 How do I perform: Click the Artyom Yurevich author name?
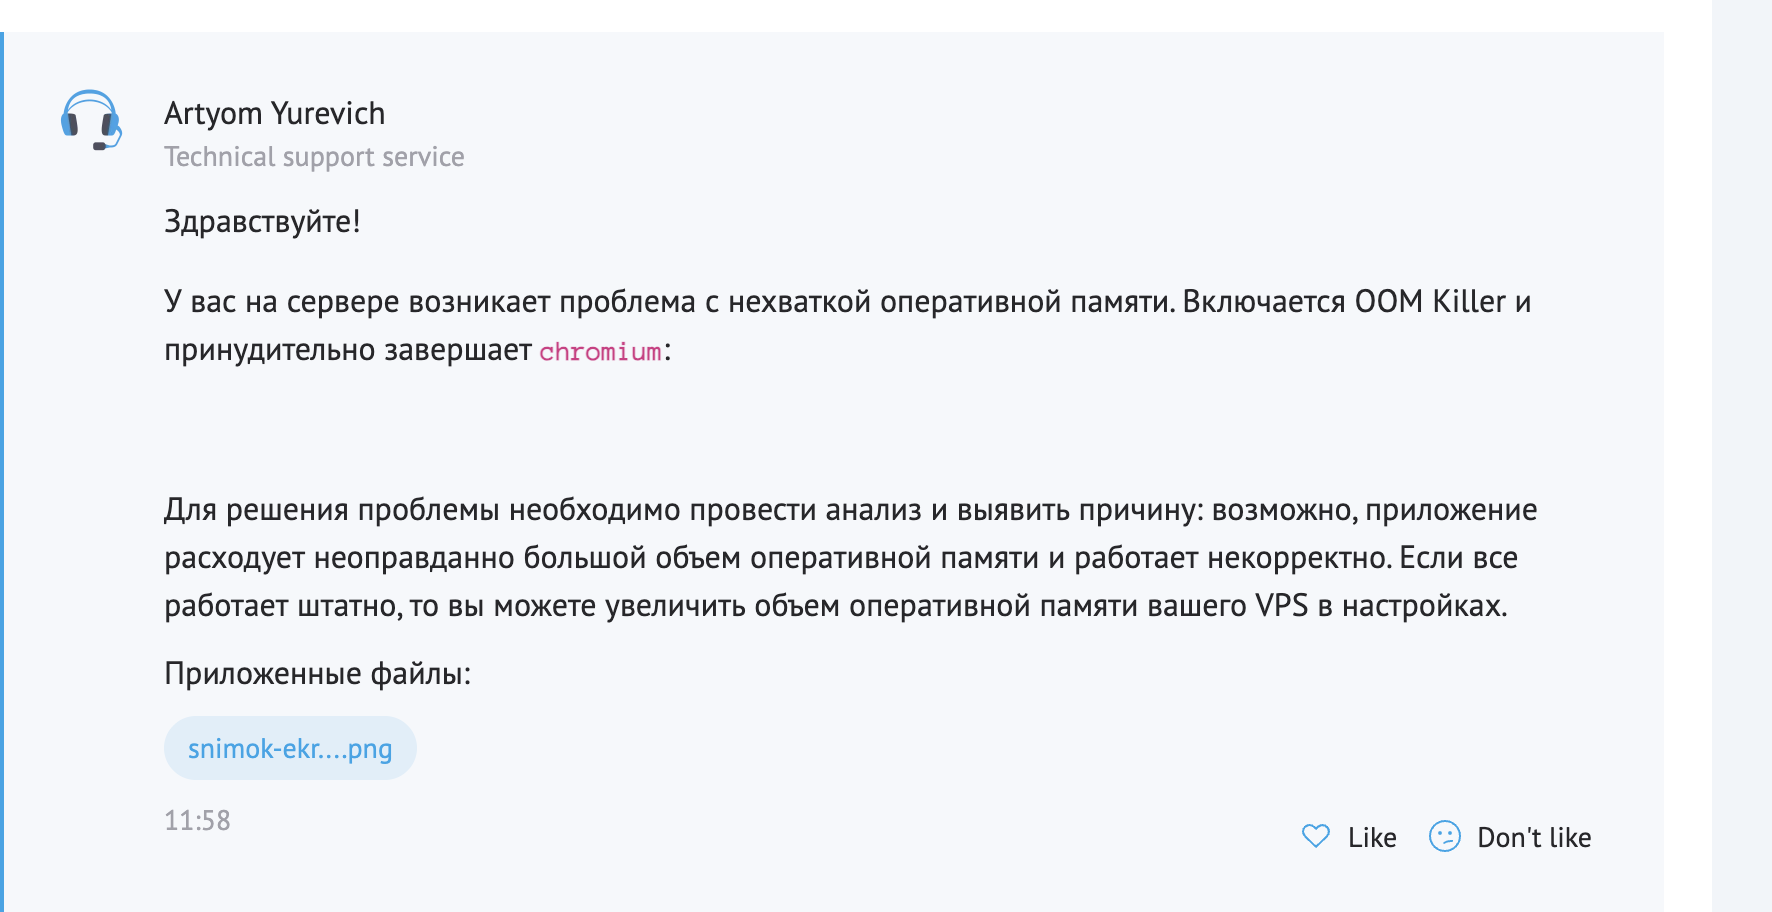(274, 114)
